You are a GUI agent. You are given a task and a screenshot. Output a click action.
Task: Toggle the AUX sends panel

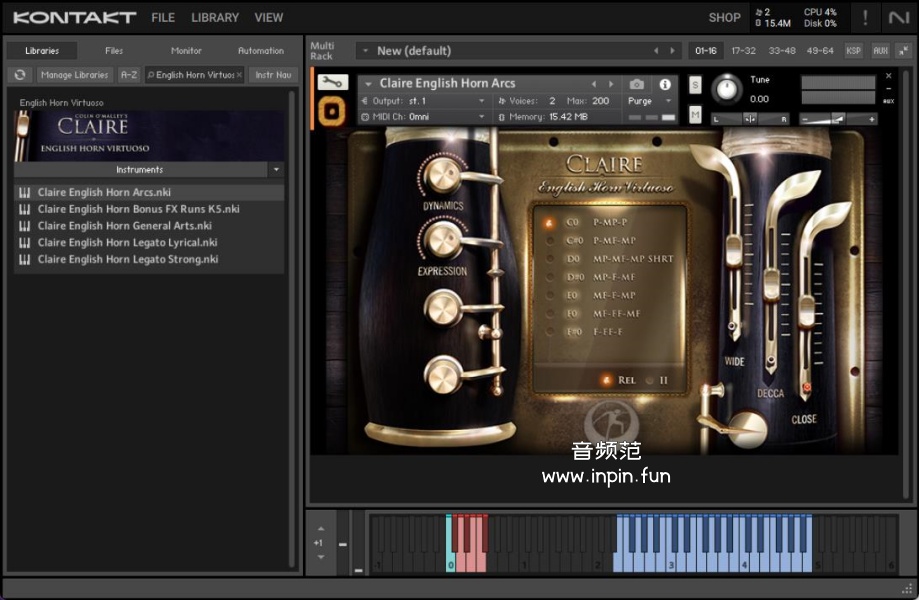pos(880,51)
